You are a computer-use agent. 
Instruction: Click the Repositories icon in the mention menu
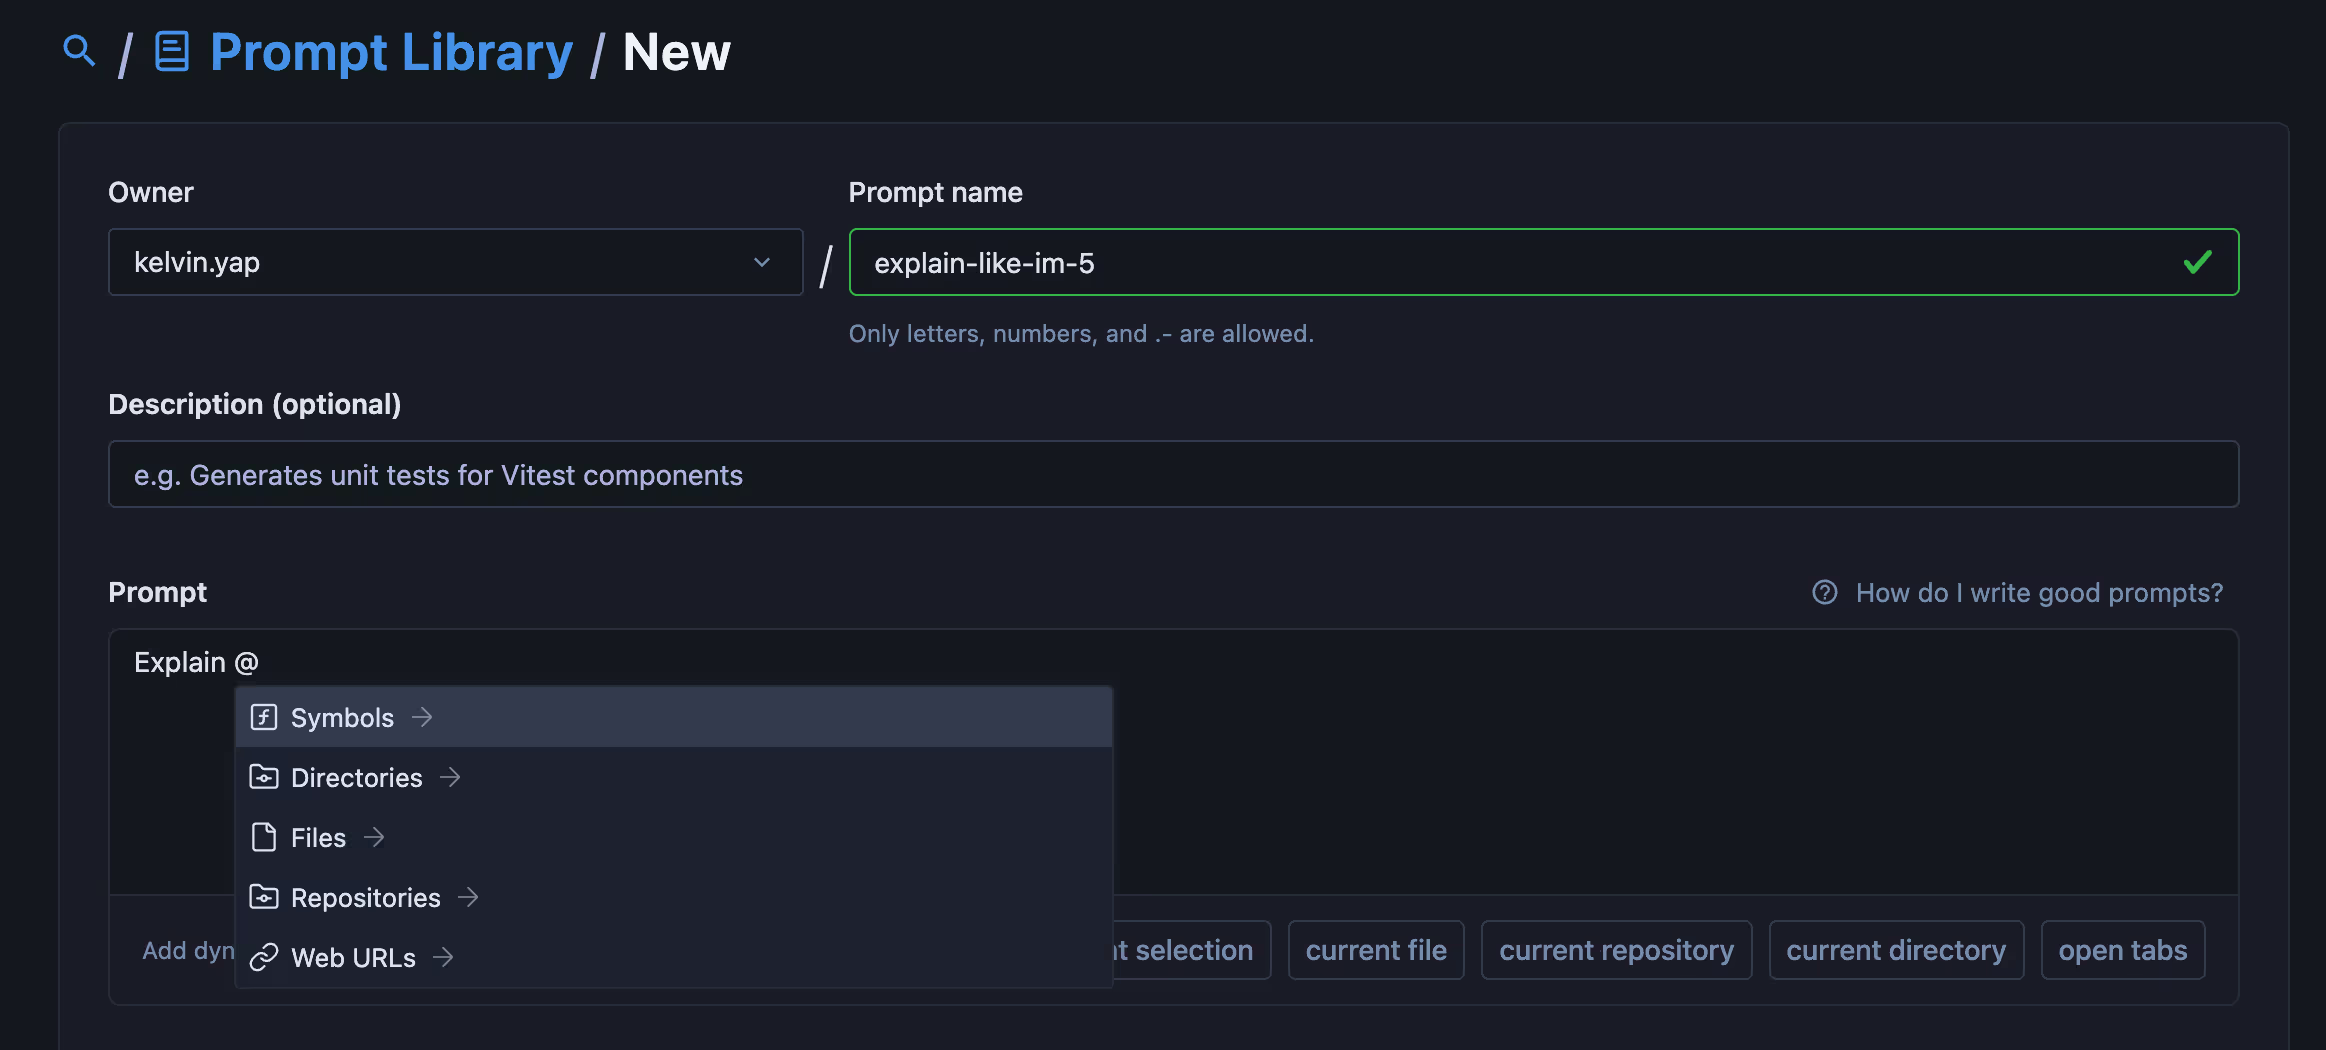263,897
